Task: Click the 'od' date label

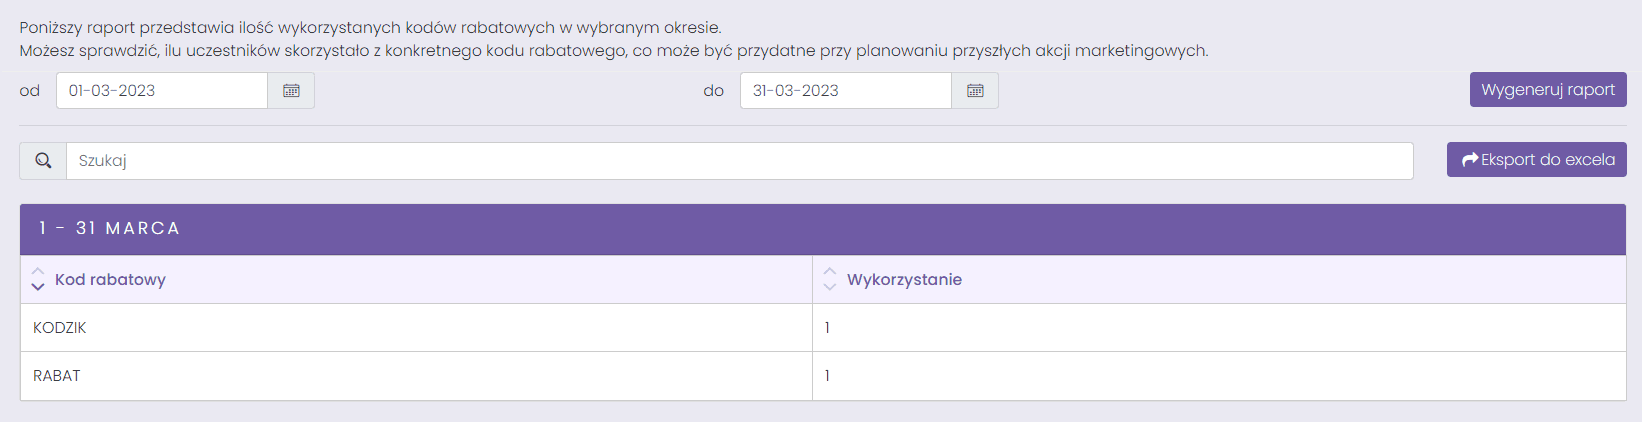Action: tap(30, 91)
